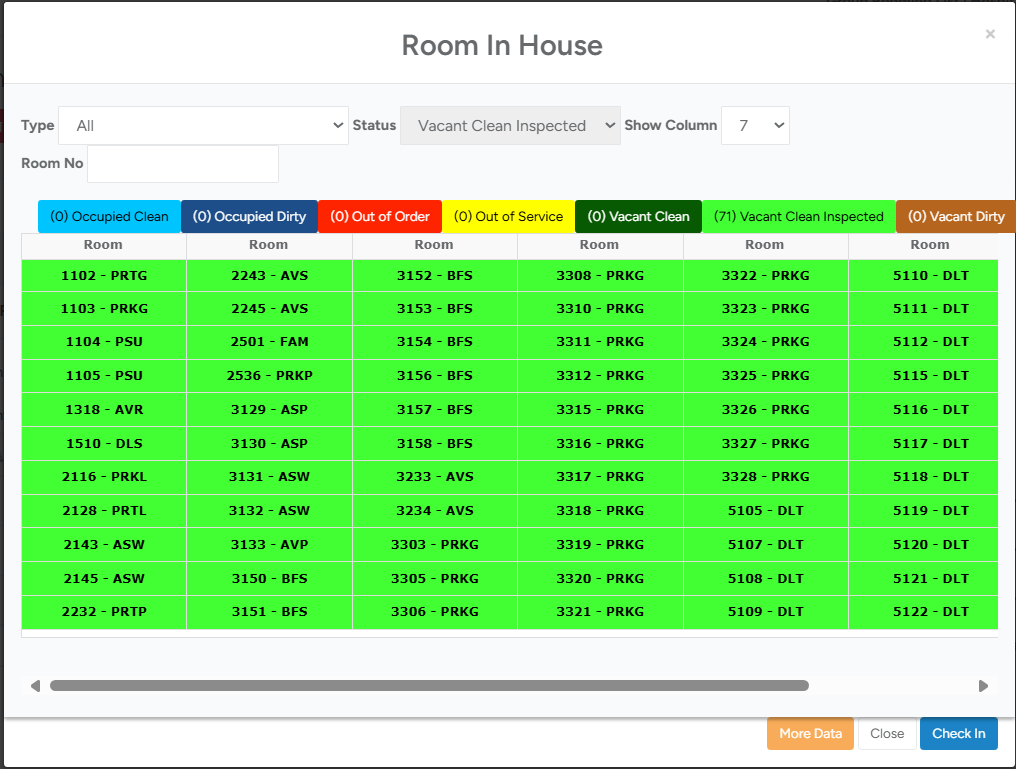Click the left scroll arrow

click(x=35, y=686)
